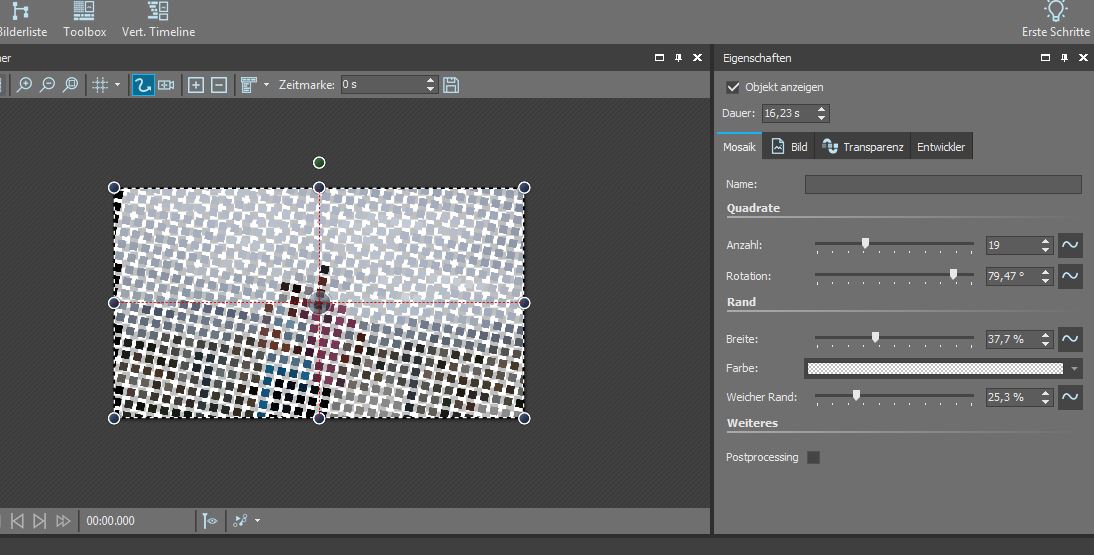Toggle the playhead preview eye icon
The height and width of the screenshot is (555, 1094).
click(210, 520)
